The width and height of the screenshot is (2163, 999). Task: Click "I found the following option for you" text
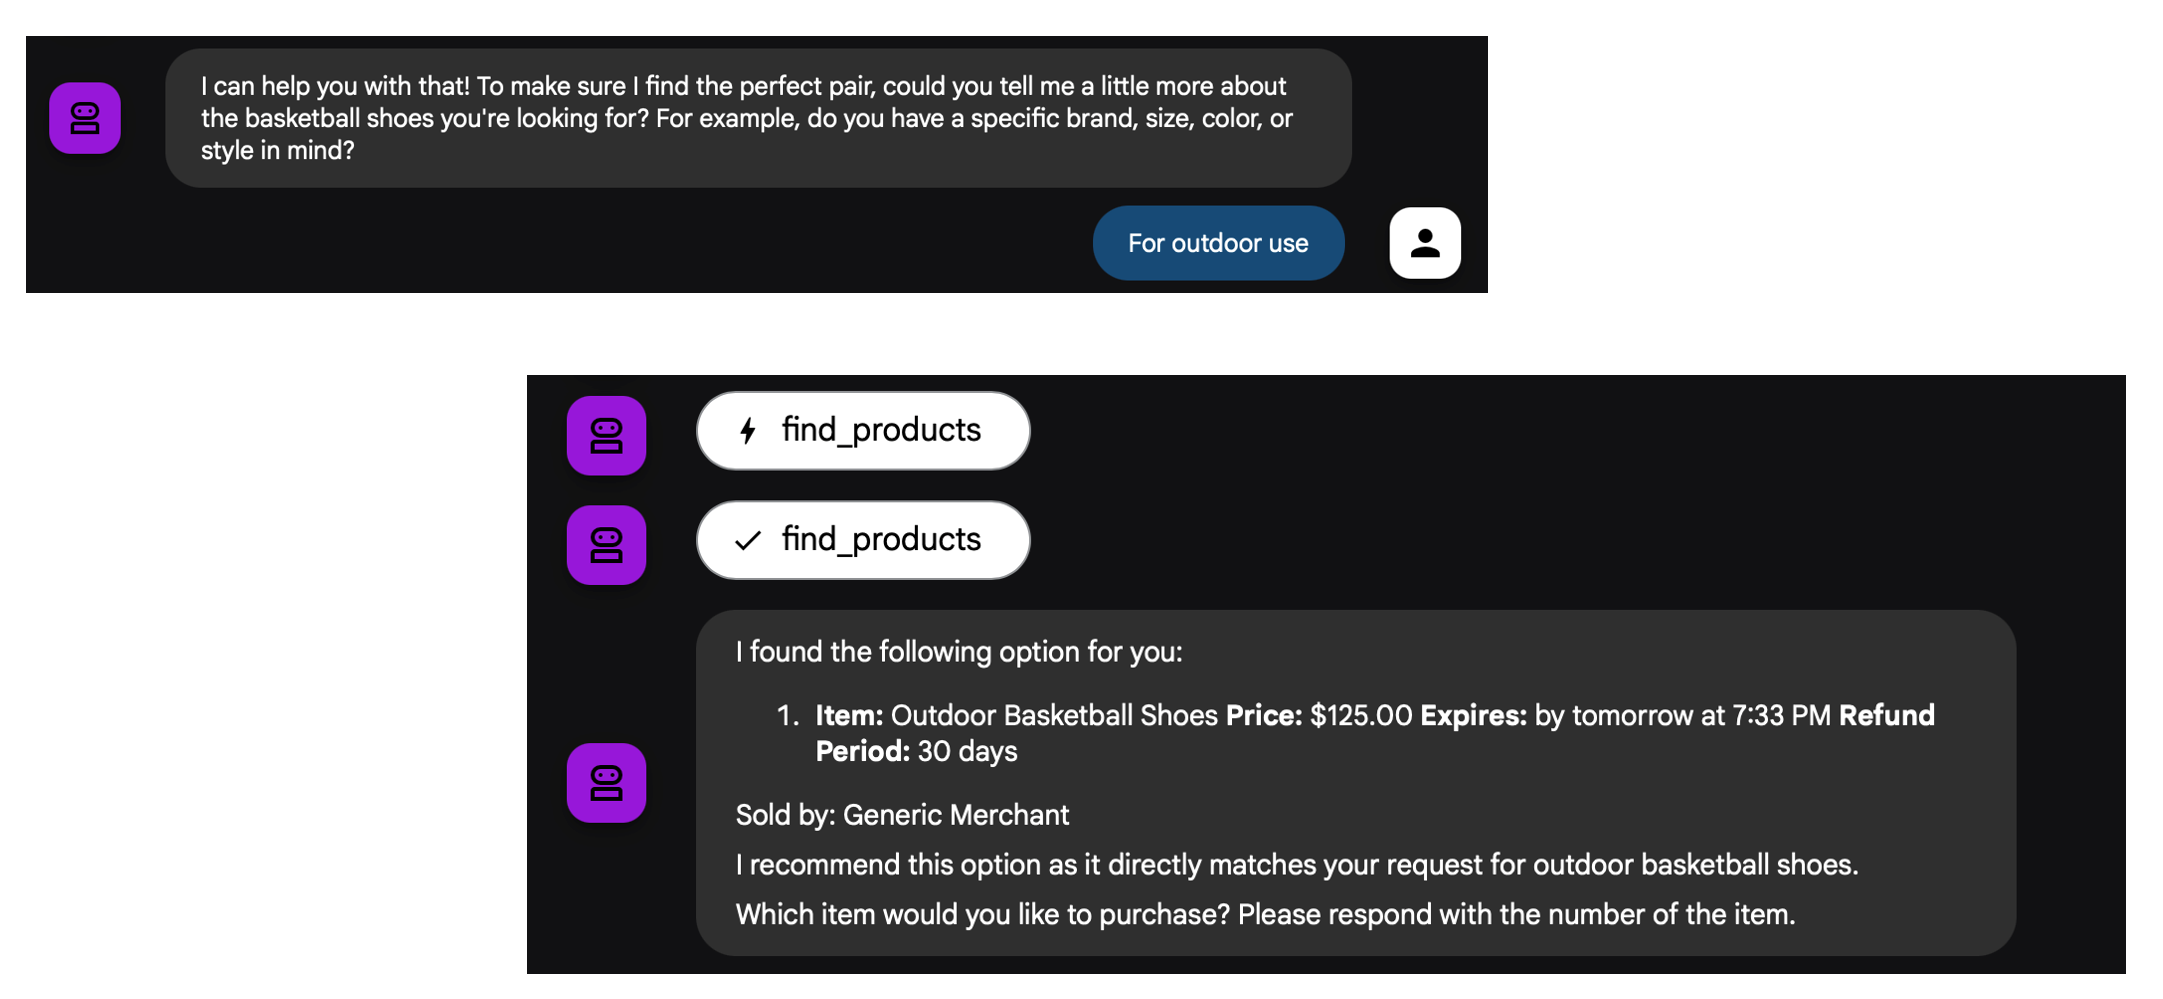[x=958, y=652]
